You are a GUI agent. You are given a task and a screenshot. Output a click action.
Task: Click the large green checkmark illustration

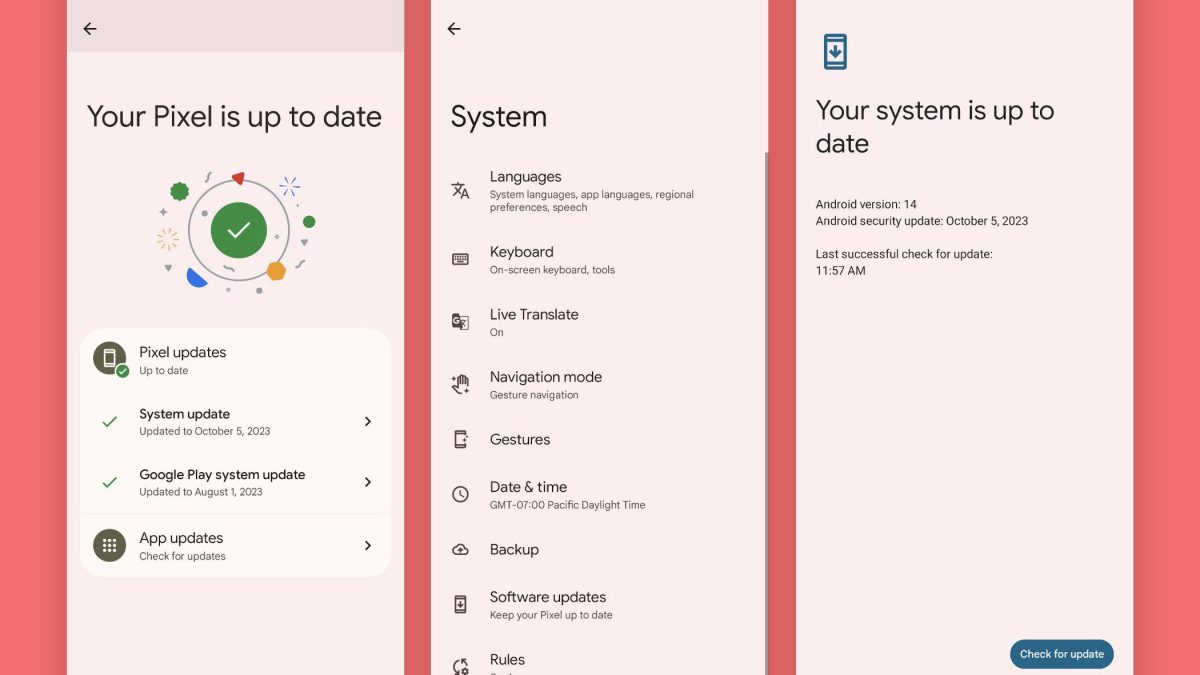tap(238, 230)
